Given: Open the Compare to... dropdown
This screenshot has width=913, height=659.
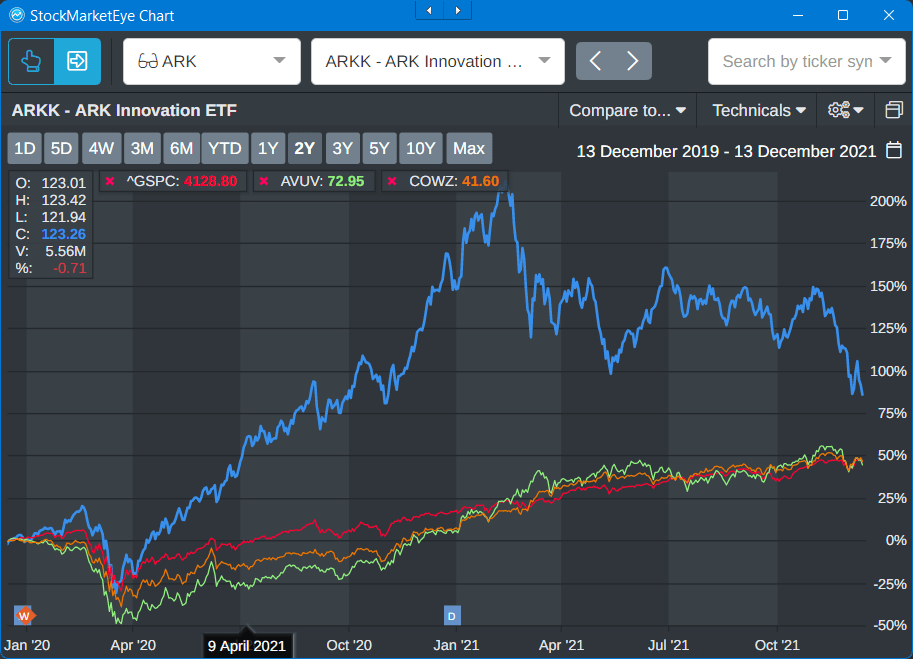Looking at the screenshot, I should click(626, 110).
